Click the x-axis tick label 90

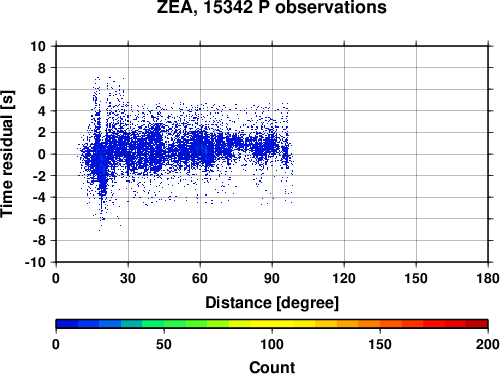[x=272, y=278]
